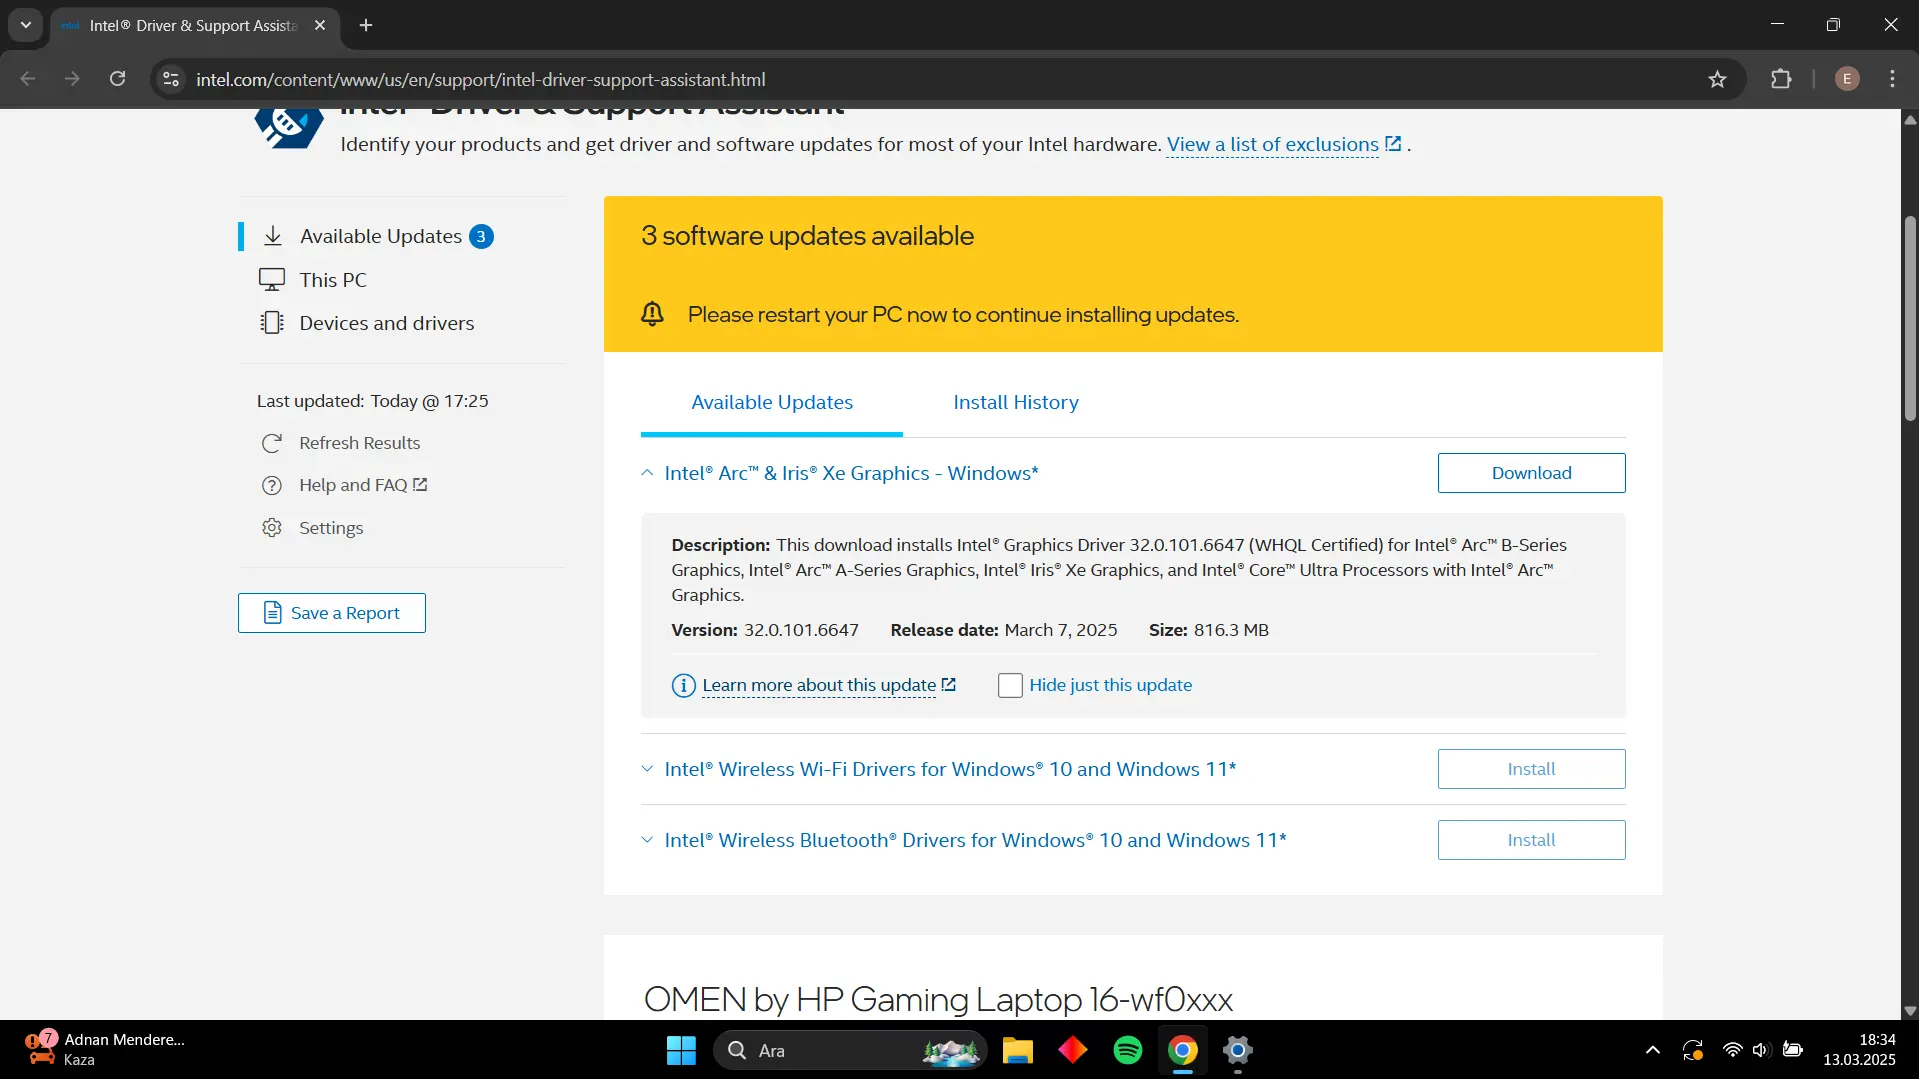1919x1079 pixels.
Task: Click the restart notification bell icon
Action: pos(652,314)
